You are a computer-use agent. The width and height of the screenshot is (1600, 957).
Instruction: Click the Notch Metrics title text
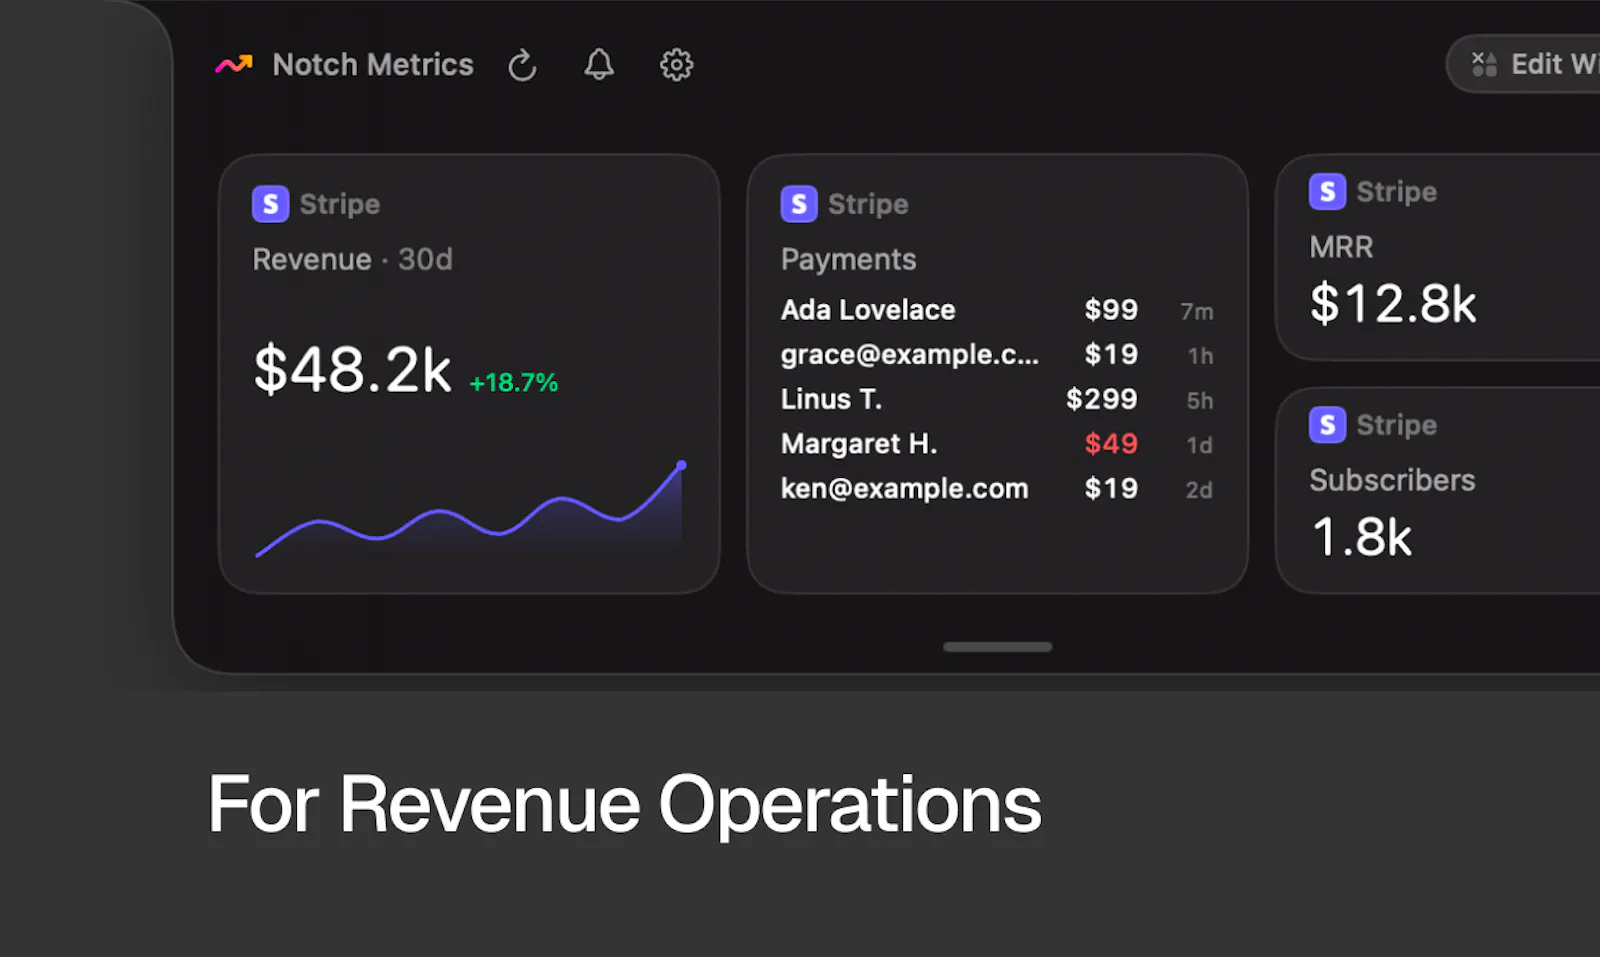[373, 65]
